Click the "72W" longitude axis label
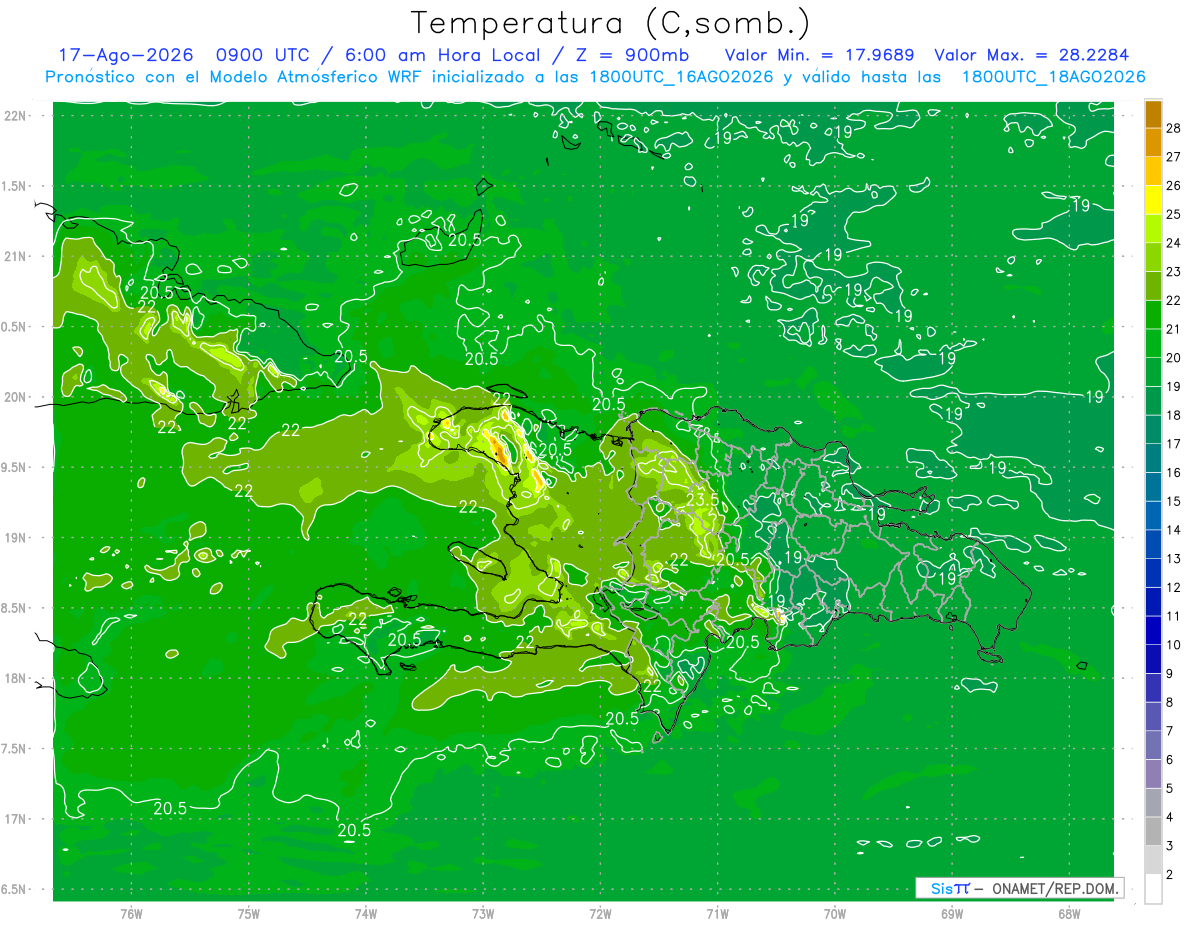The width and height of the screenshot is (1200, 927). tap(600, 913)
